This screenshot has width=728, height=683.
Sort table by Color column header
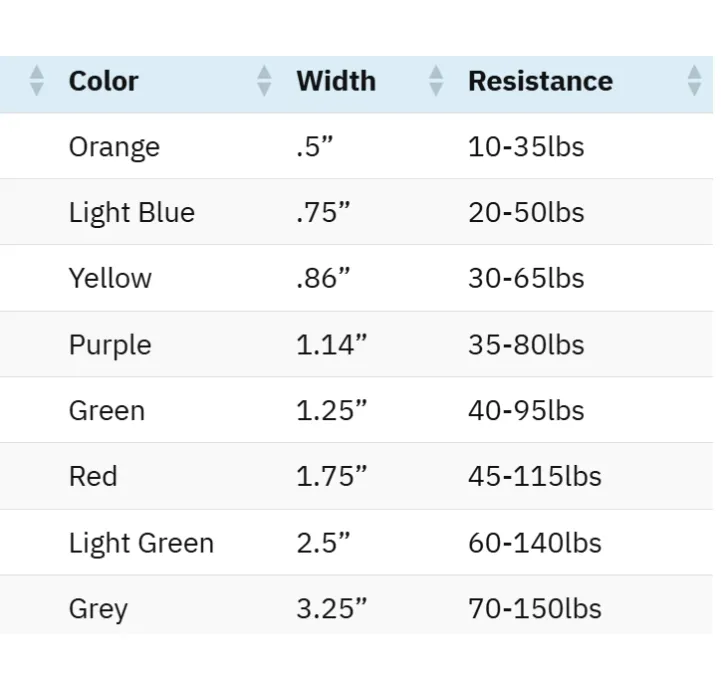tap(104, 81)
